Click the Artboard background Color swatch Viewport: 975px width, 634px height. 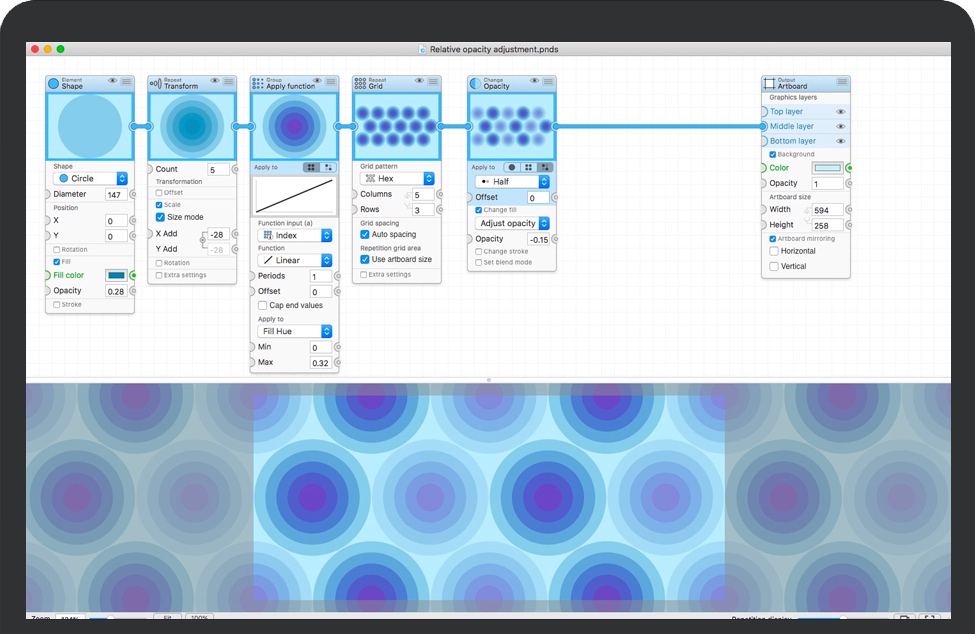coord(827,168)
